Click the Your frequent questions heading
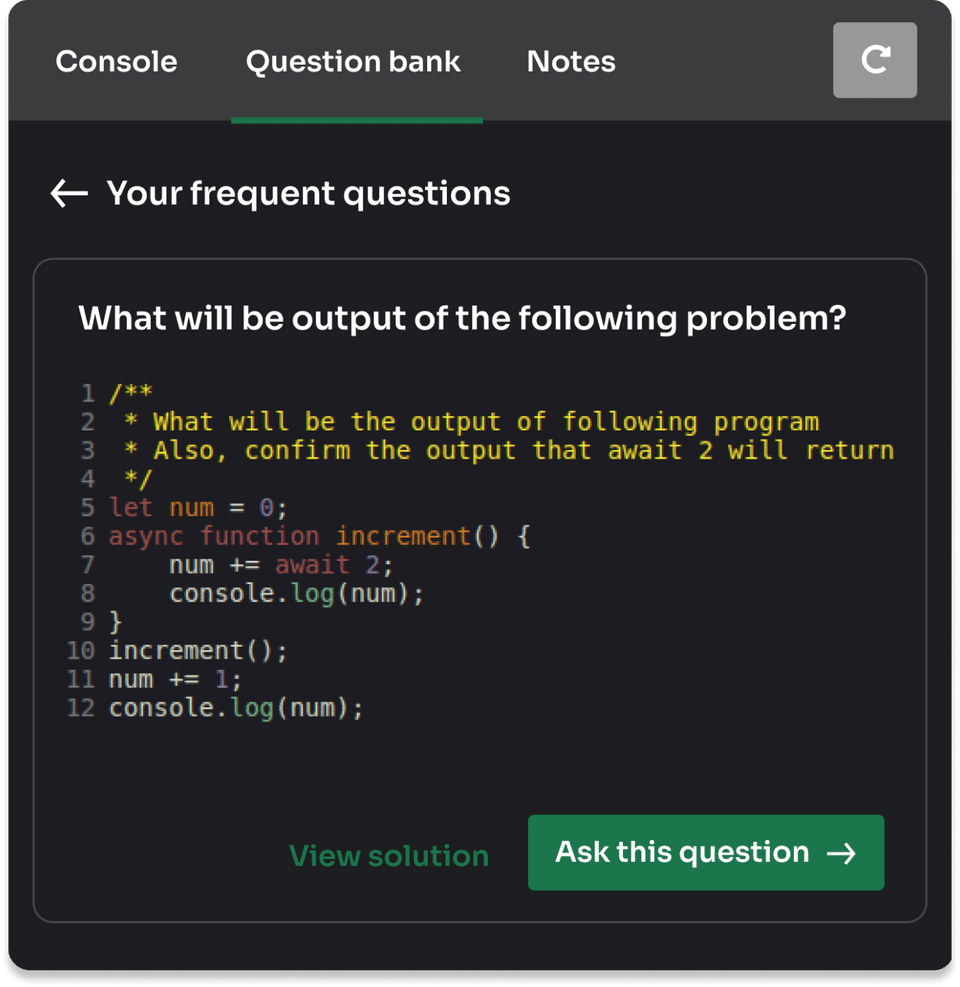Viewport: 960px width, 987px height. tap(308, 193)
